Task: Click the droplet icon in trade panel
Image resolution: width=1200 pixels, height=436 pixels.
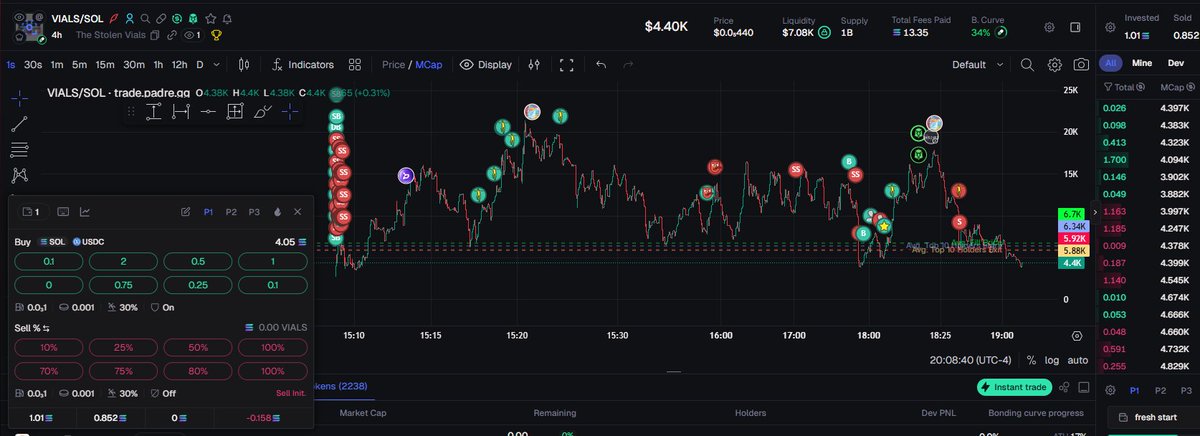Action: pos(277,212)
